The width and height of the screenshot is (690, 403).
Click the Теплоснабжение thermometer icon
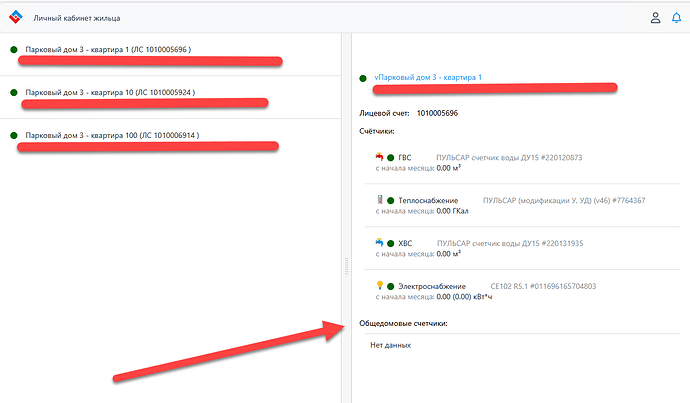(379, 200)
